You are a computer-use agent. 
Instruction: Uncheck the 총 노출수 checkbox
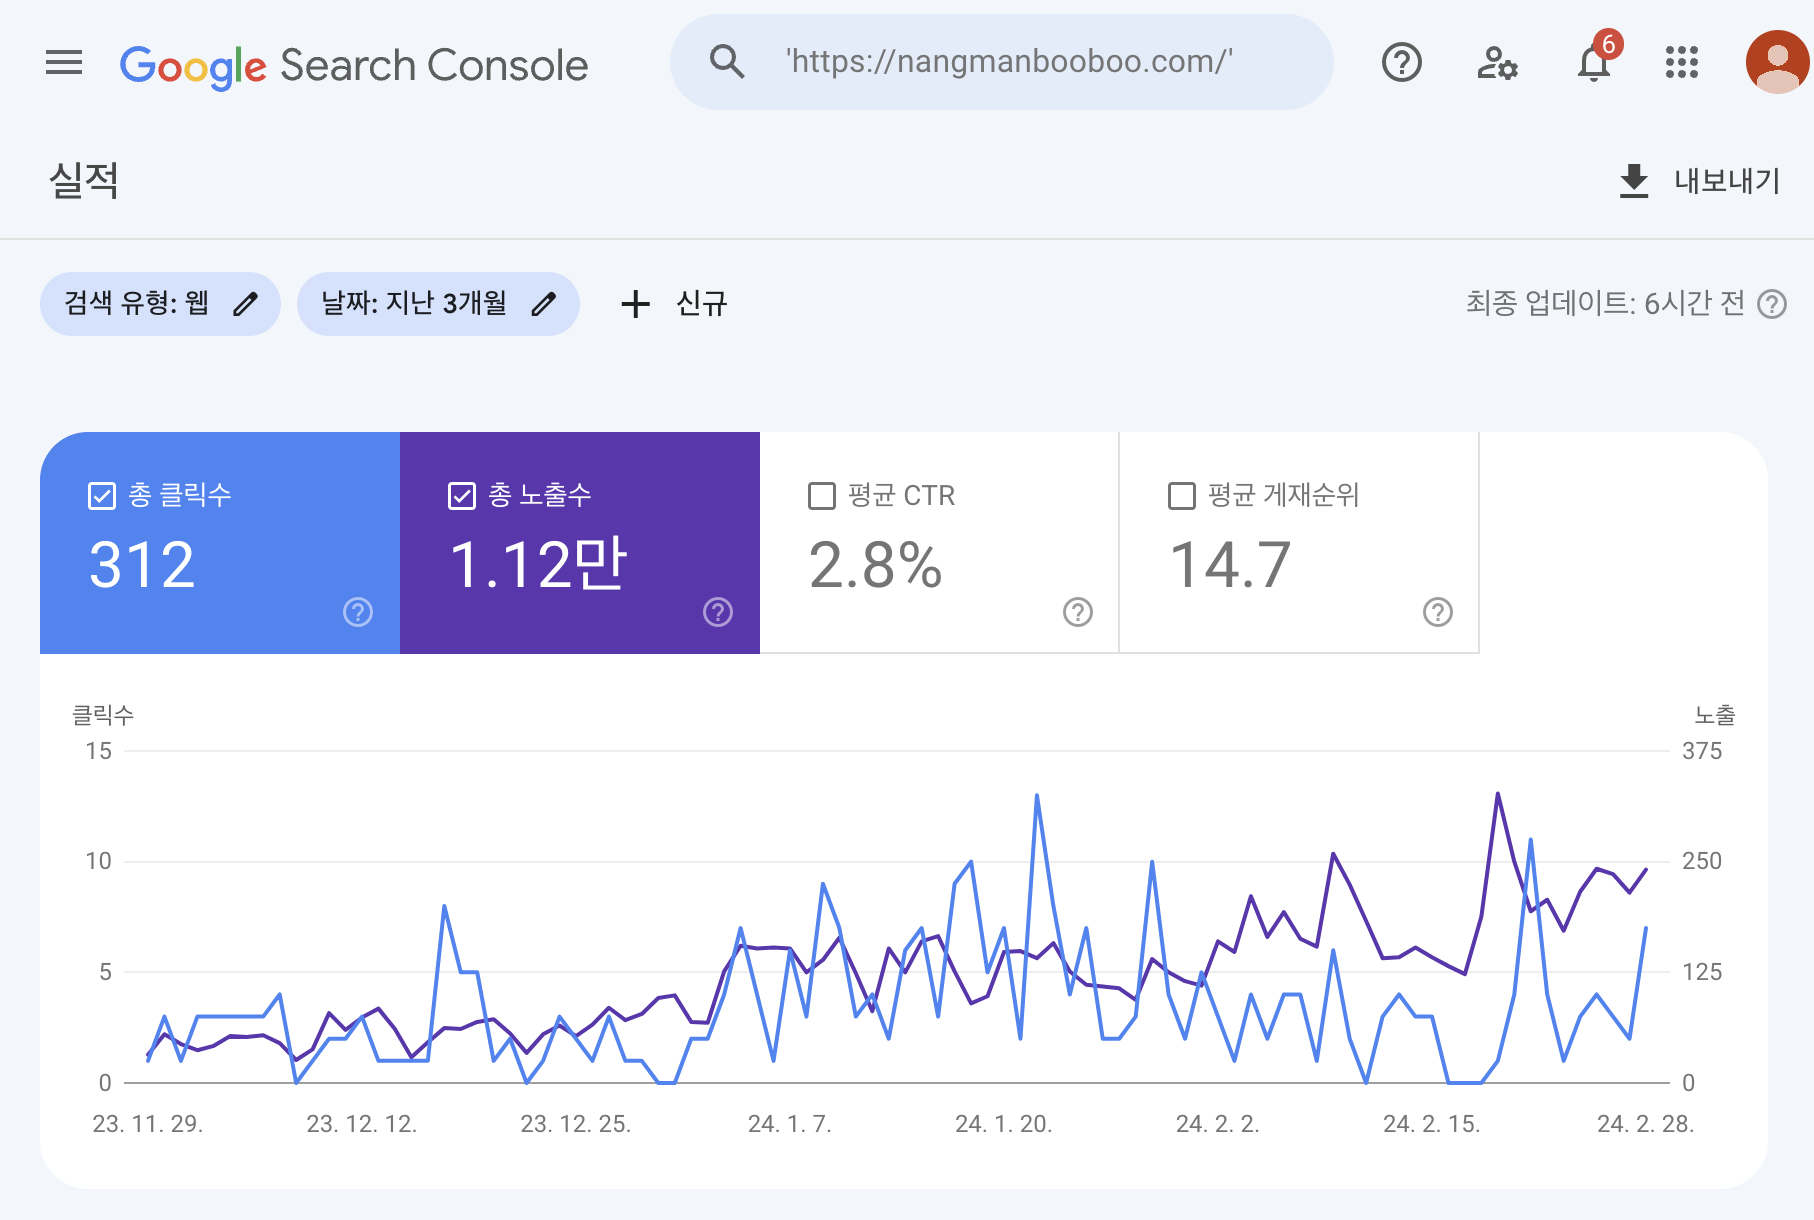462,496
